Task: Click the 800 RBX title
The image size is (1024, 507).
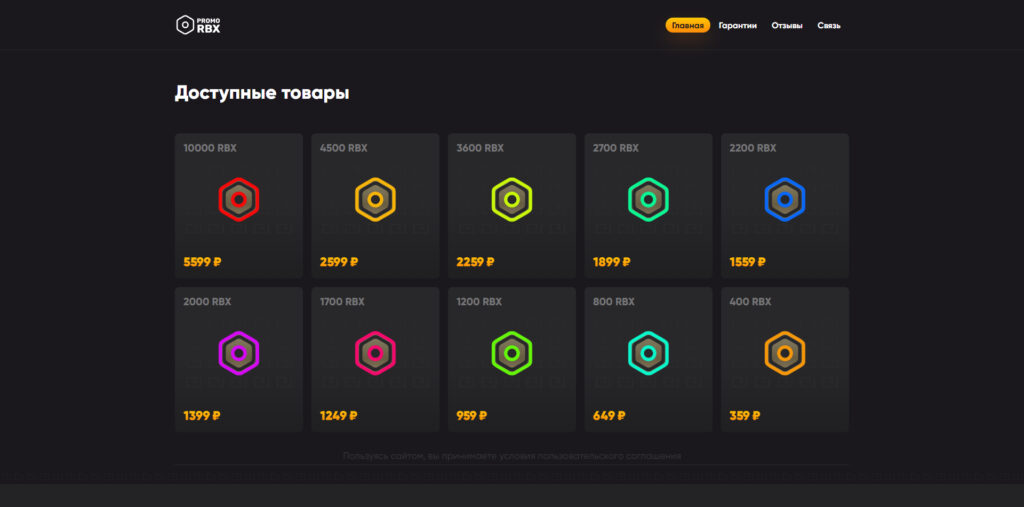Action: (614, 302)
